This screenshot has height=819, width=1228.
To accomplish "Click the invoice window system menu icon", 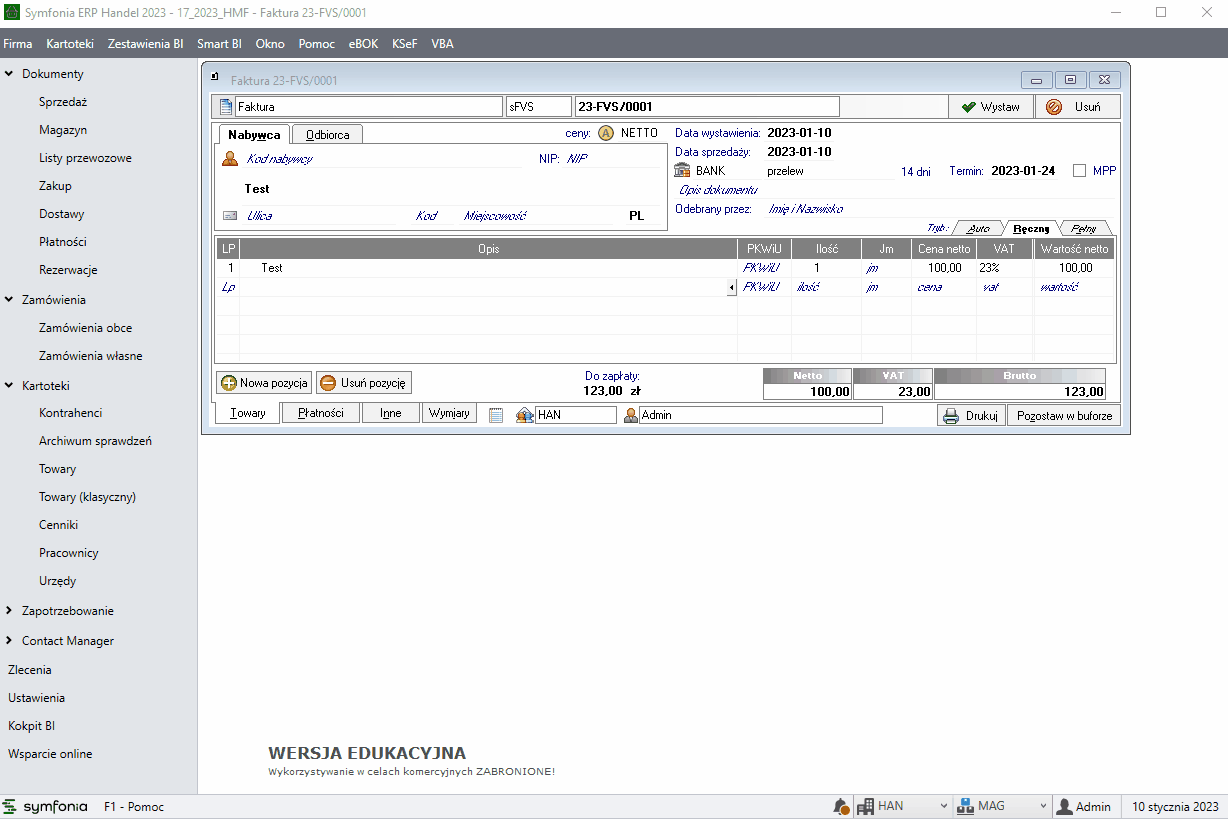I will click(214, 78).
